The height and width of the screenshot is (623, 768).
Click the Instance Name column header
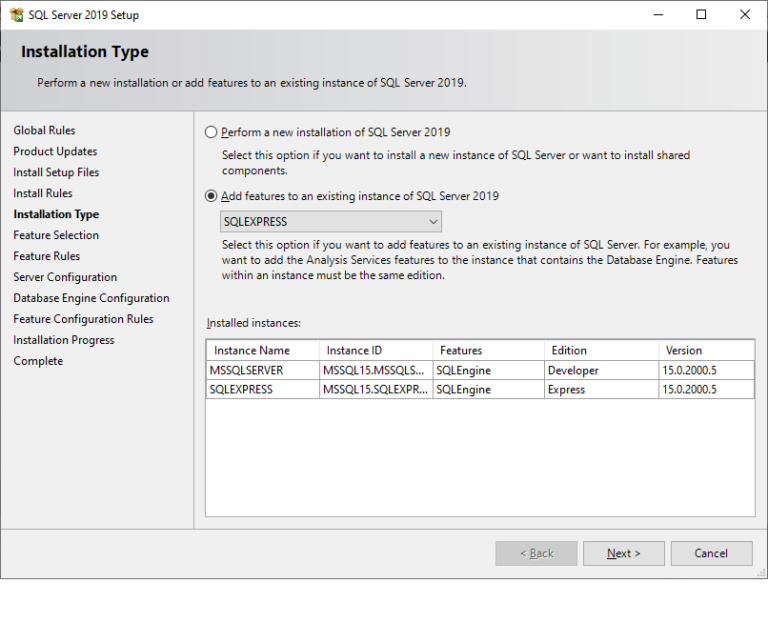pyautogui.click(x=263, y=351)
